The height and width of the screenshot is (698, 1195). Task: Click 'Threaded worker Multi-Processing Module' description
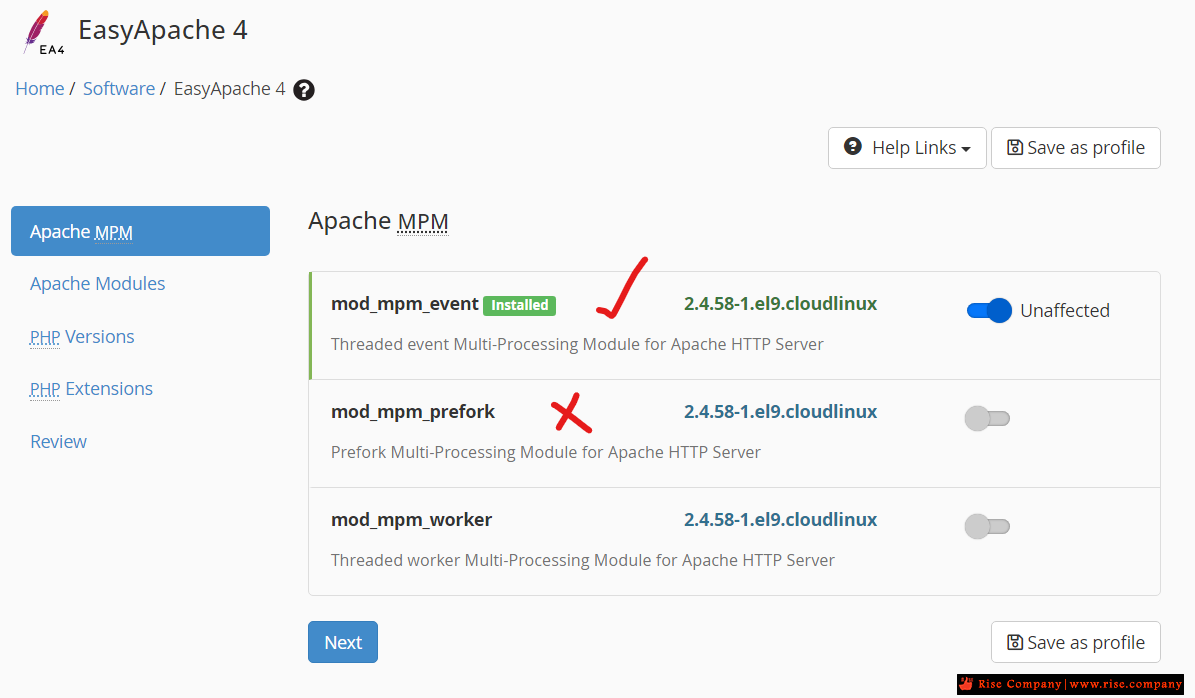tap(583, 561)
